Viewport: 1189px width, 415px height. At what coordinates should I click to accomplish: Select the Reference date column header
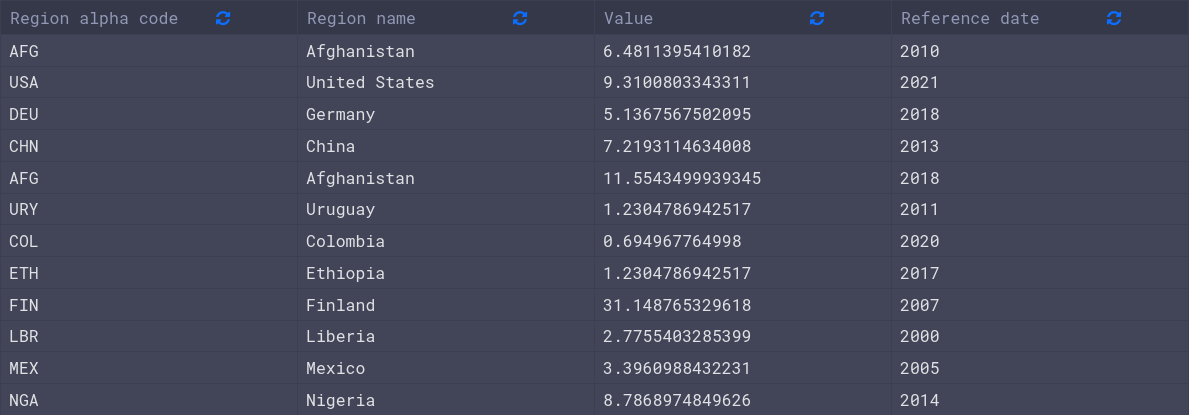click(x=1040, y=18)
